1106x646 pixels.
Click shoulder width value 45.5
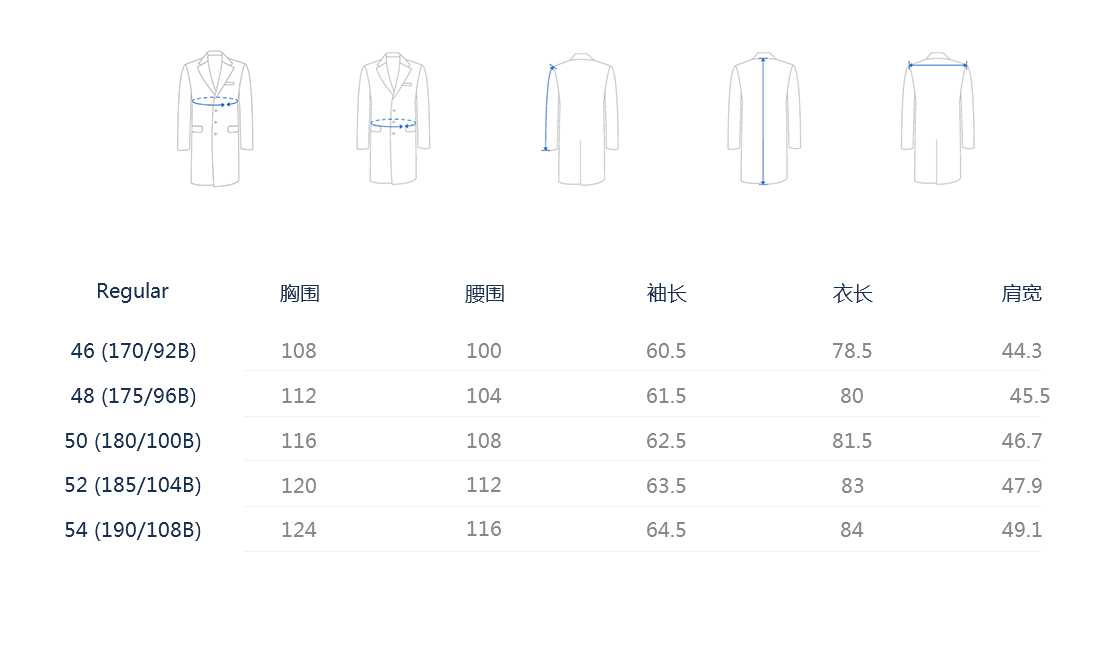coord(1030,396)
